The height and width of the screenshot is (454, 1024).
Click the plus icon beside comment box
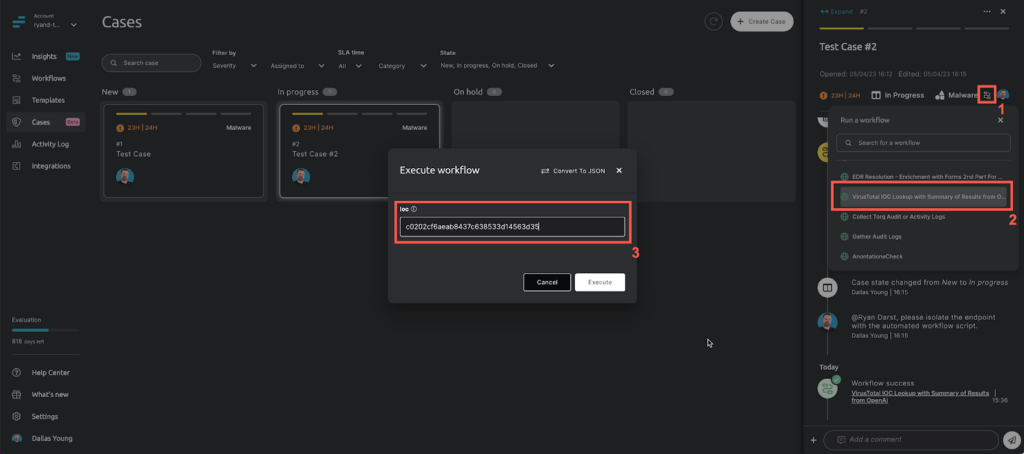(813, 440)
